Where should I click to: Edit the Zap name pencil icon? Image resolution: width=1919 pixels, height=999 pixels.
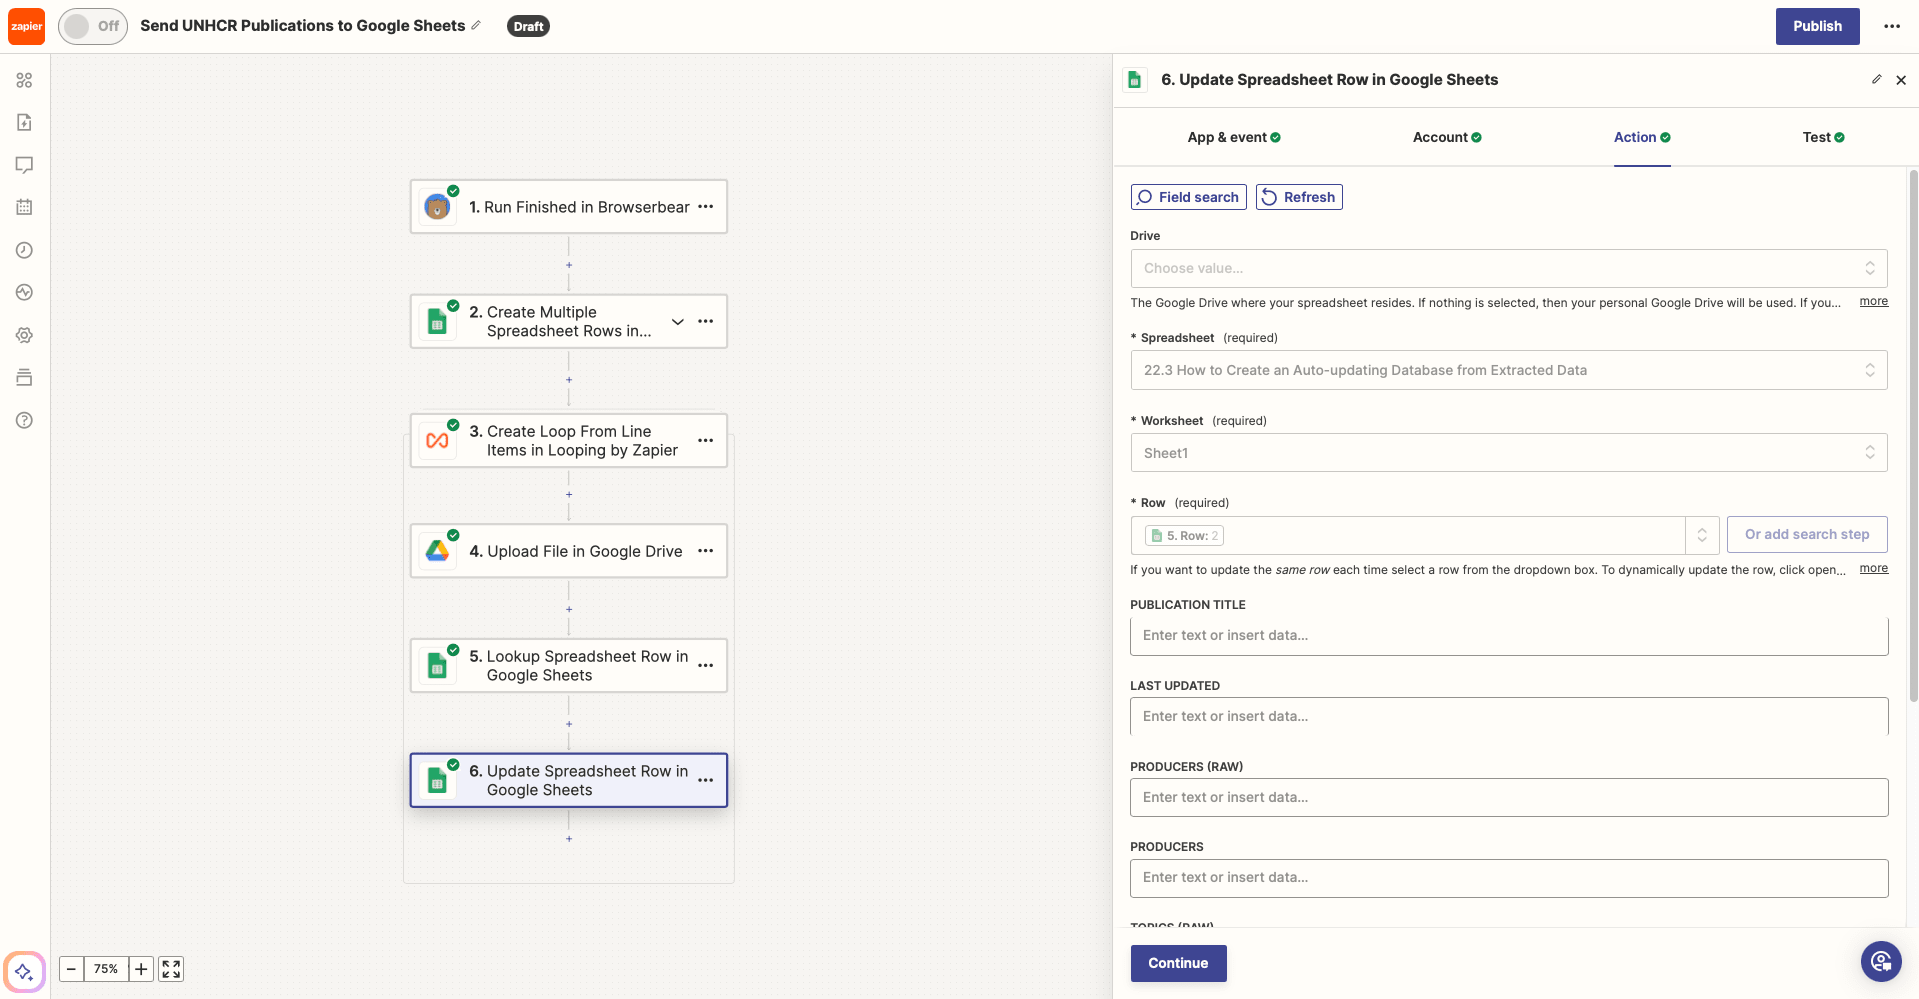pyautogui.click(x=476, y=25)
